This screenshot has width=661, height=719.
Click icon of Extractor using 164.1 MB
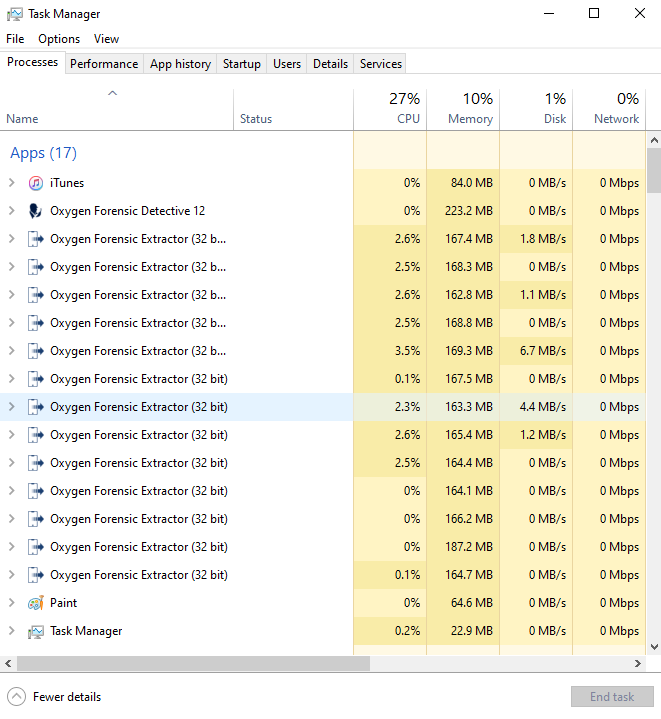click(36, 491)
